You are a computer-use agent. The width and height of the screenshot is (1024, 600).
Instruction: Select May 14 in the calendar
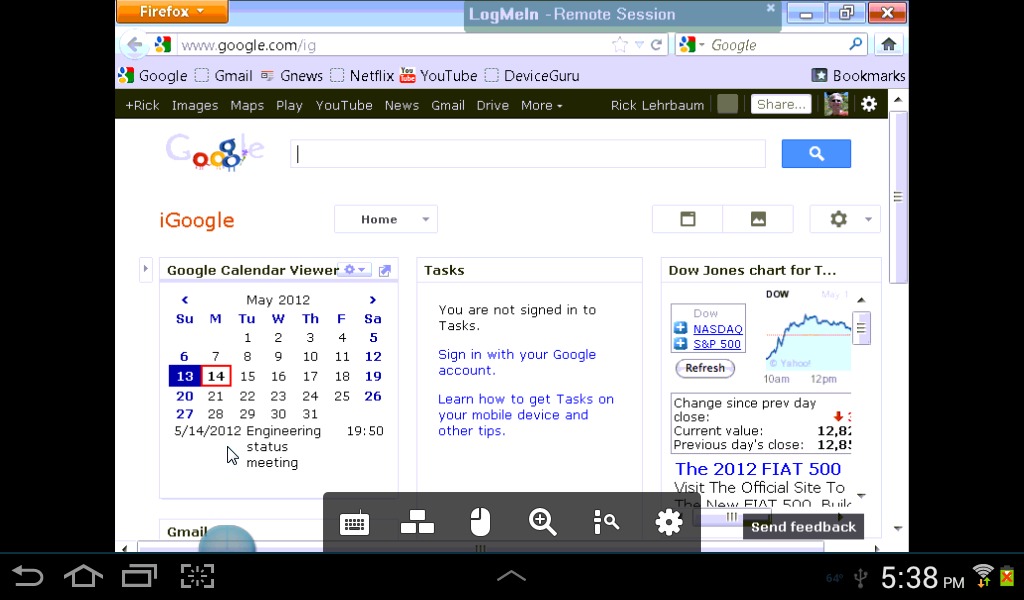coord(216,376)
